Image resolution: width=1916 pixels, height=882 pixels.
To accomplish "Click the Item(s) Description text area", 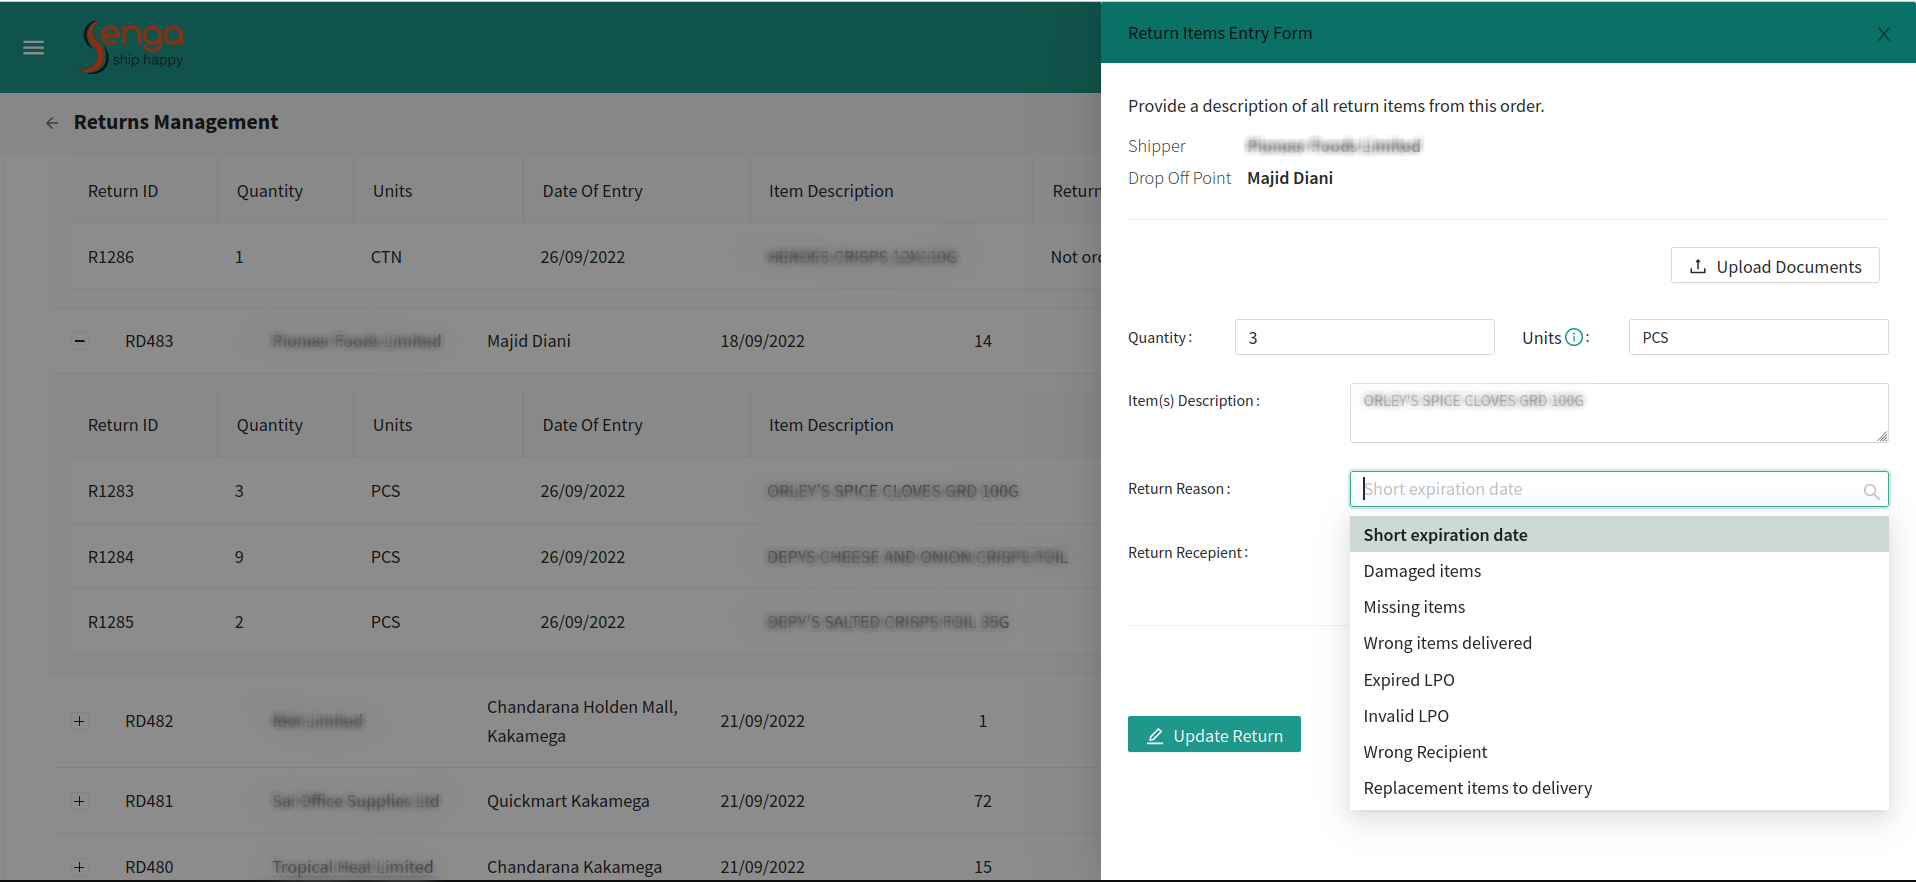I will [1618, 413].
